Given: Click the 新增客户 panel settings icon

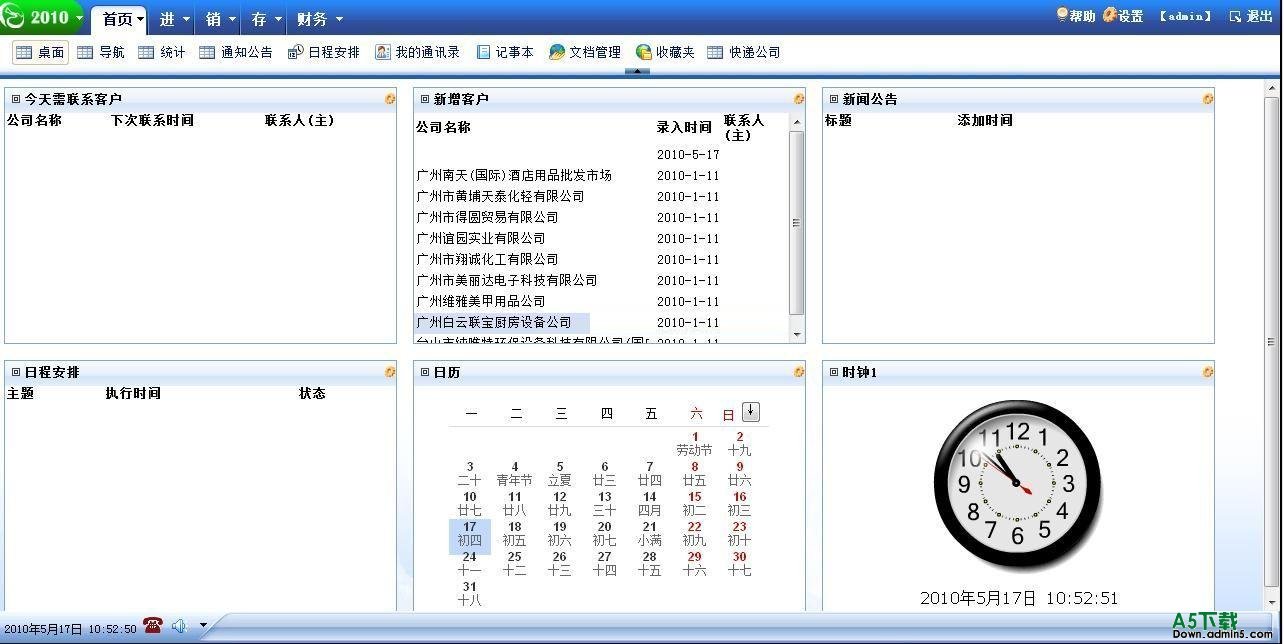Looking at the screenshot, I should pyautogui.click(x=799, y=99).
